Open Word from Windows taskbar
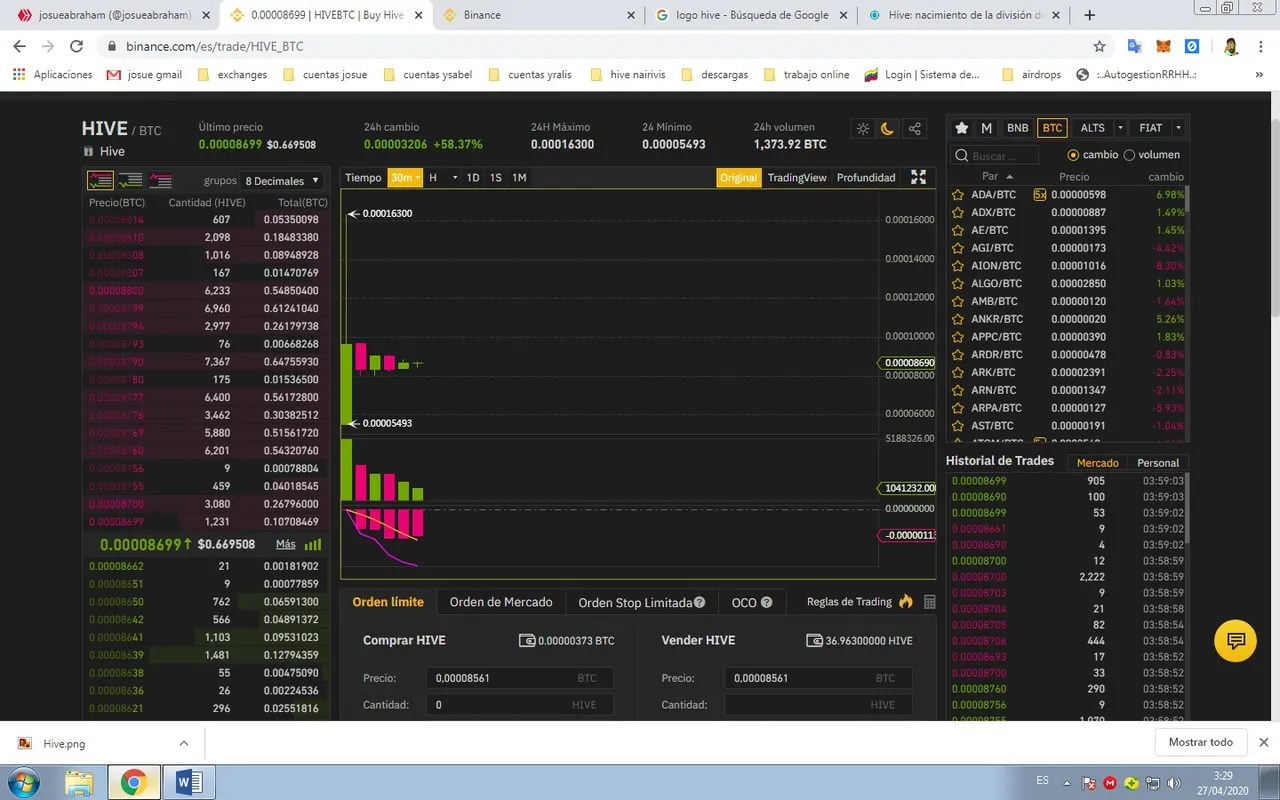This screenshot has width=1280, height=800. tap(189, 782)
